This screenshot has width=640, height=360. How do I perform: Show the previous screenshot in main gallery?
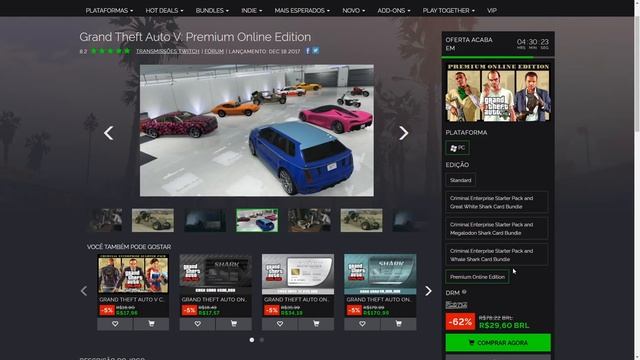coord(108,133)
